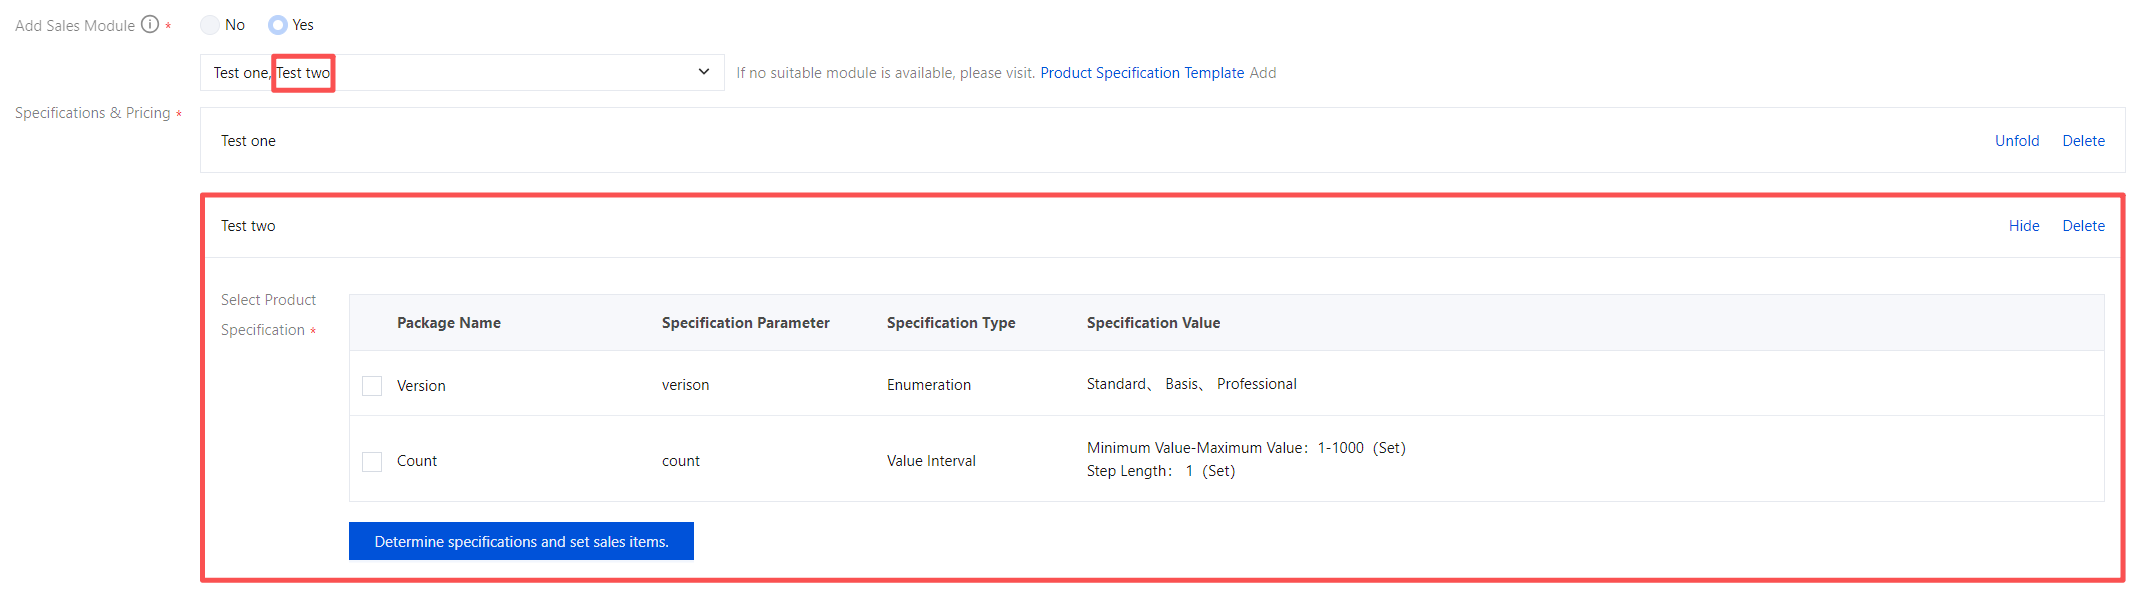Delete the Test one module

coord(2083,141)
